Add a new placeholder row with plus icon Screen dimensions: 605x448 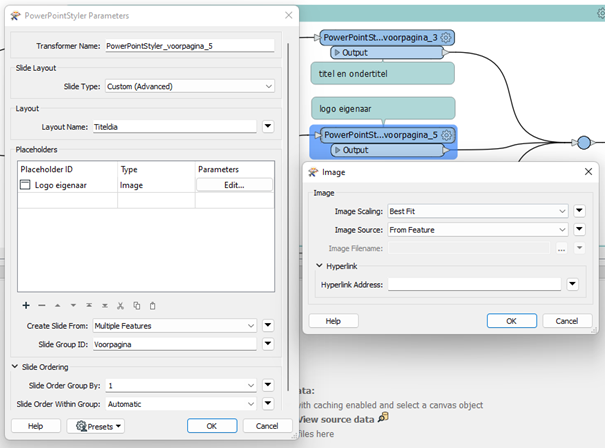(x=26, y=305)
